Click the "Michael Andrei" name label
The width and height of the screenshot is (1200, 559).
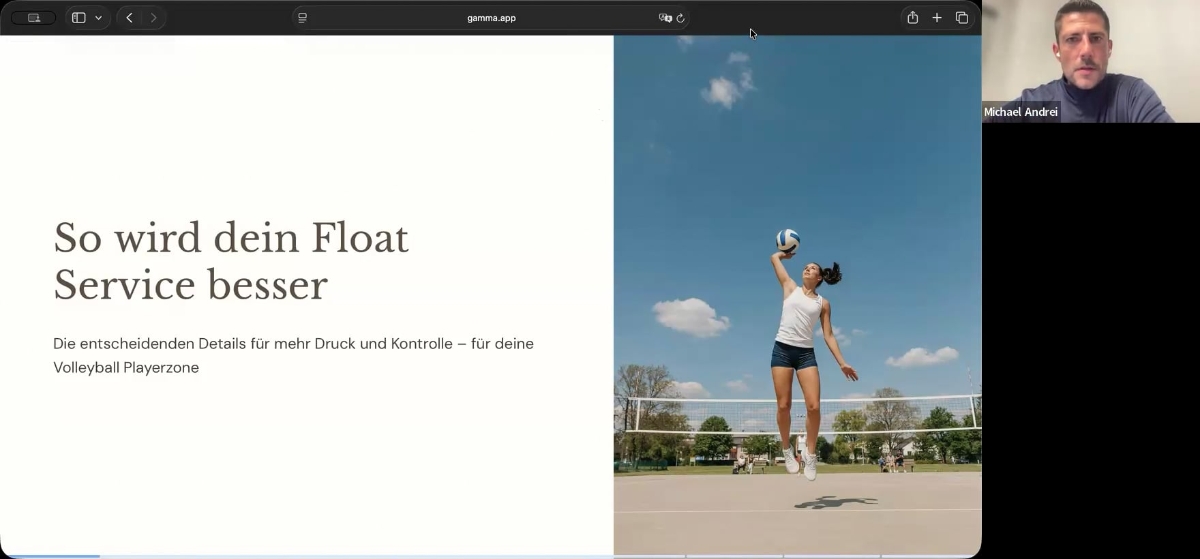1021,112
